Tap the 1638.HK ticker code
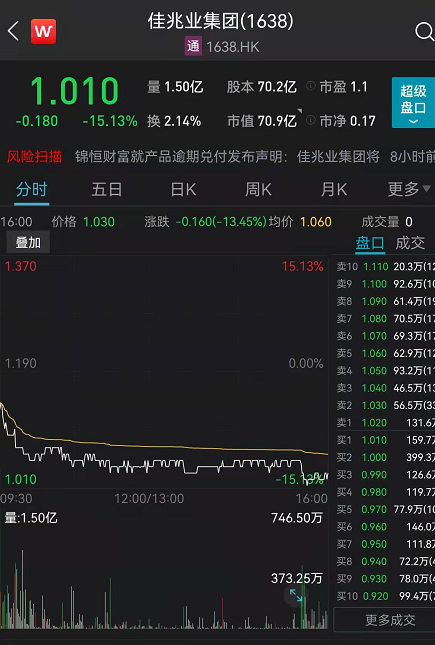The height and width of the screenshot is (645, 435). 233,47
